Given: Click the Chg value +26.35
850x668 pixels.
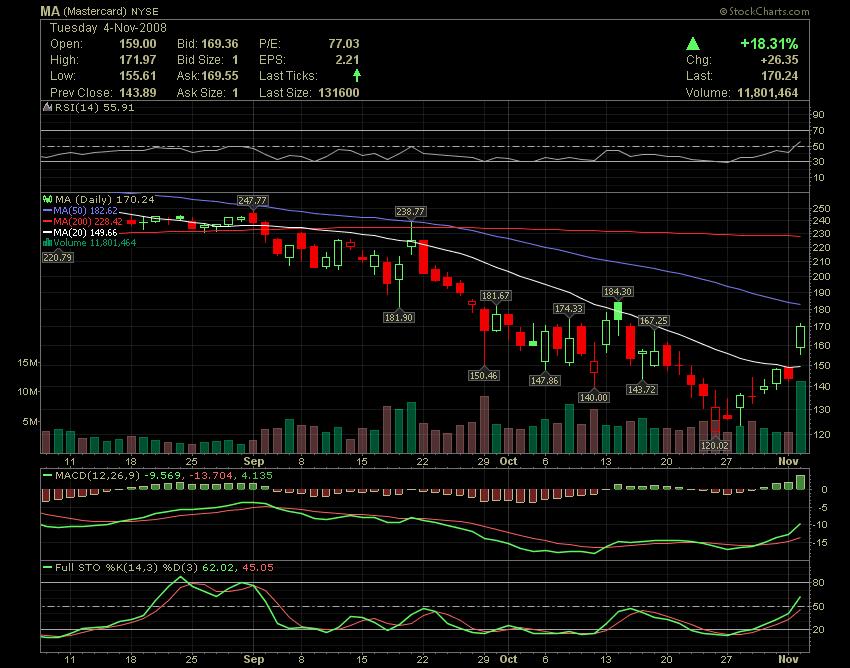Looking at the screenshot, I should click(x=779, y=60).
